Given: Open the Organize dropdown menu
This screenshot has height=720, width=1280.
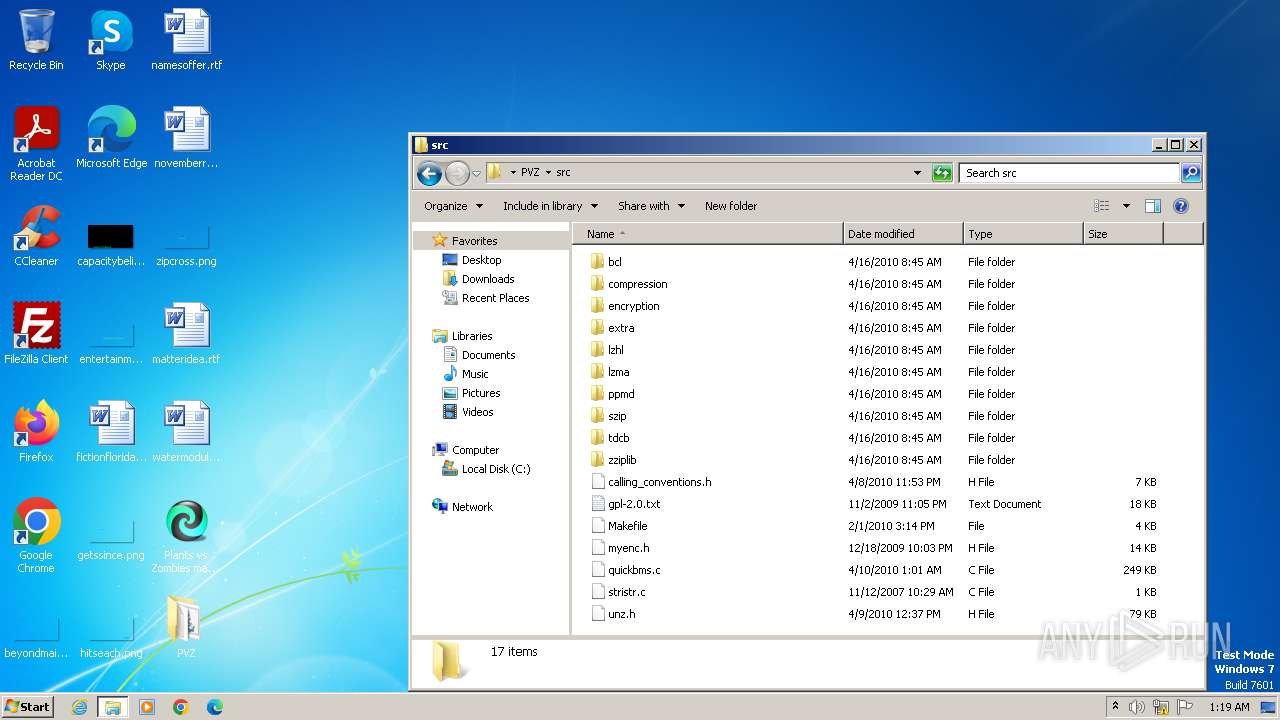Looking at the screenshot, I should click(x=453, y=206).
